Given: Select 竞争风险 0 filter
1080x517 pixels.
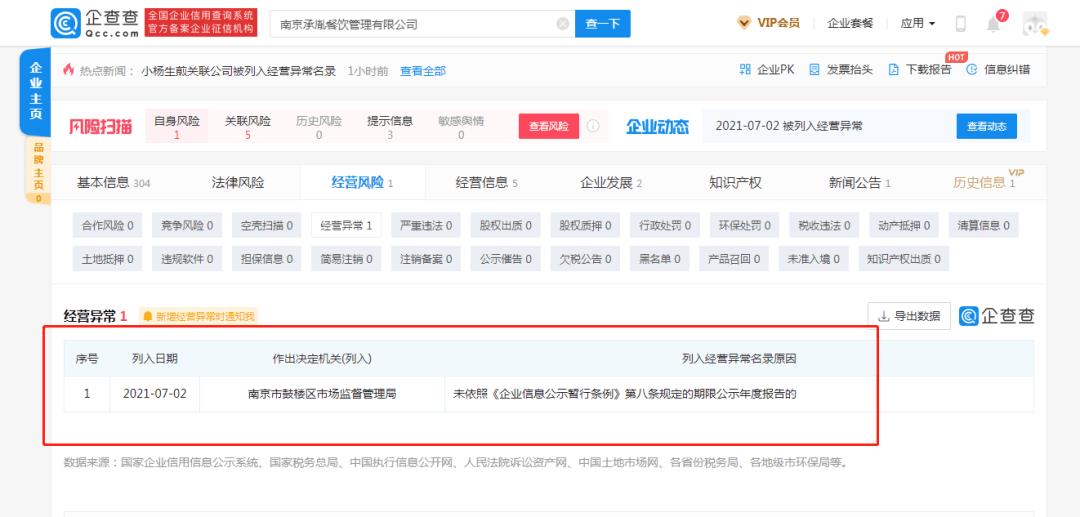Looking at the screenshot, I should click(187, 225).
